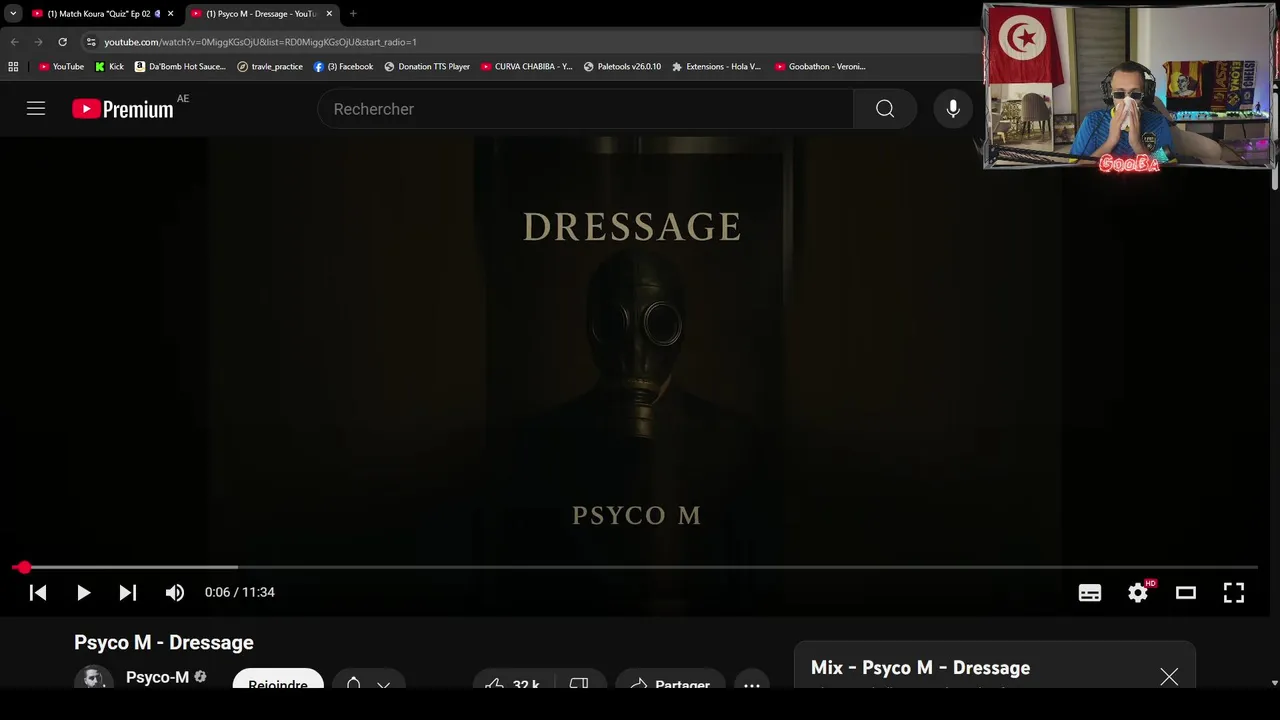Click the video title Psyco M - Dressage
This screenshot has height=720, width=1280.
[x=164, y=642]
